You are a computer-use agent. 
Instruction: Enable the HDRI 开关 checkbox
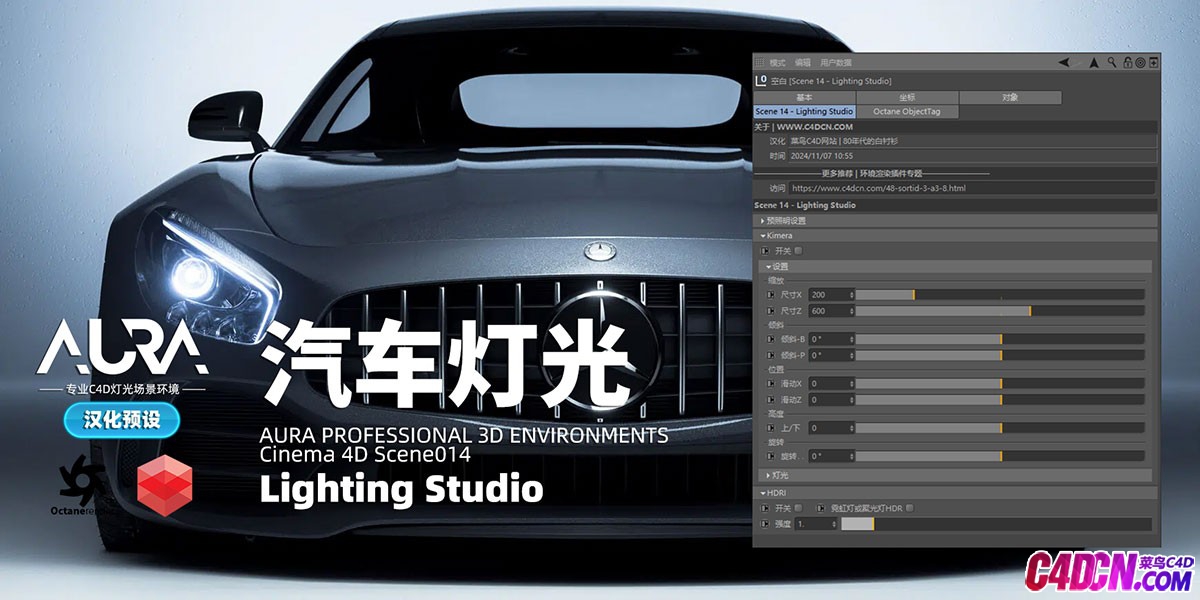[x=798, y=508]
